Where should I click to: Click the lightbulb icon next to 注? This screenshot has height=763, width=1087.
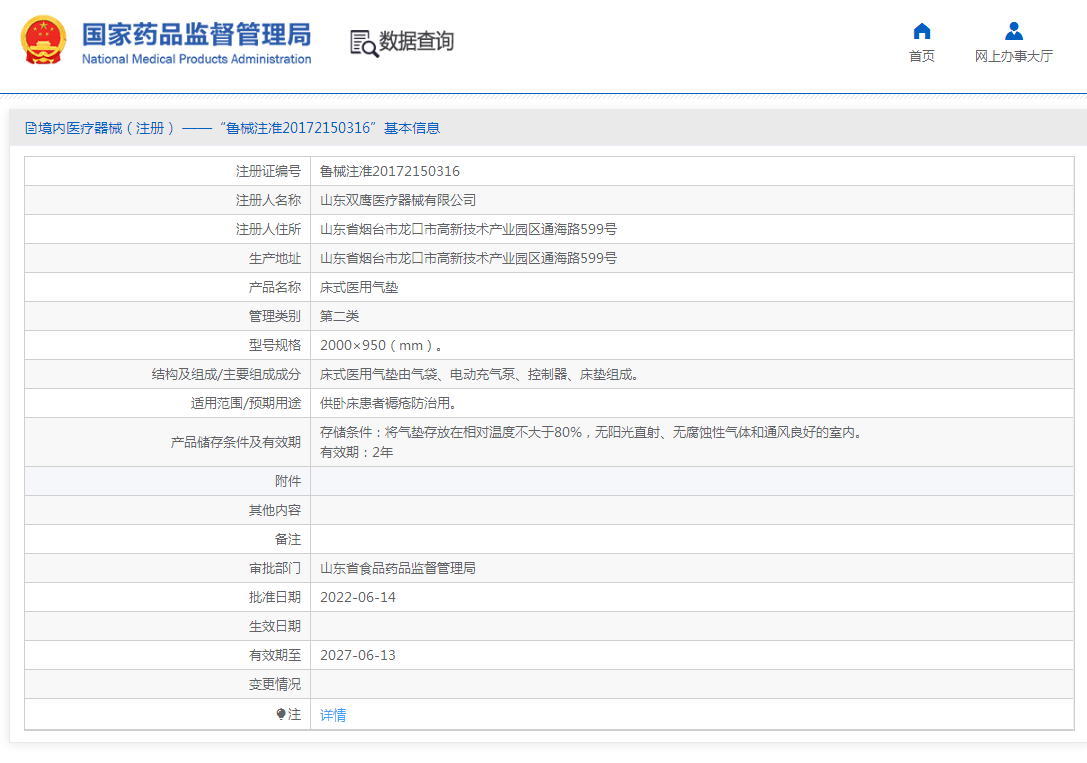(x=281, y=714)
